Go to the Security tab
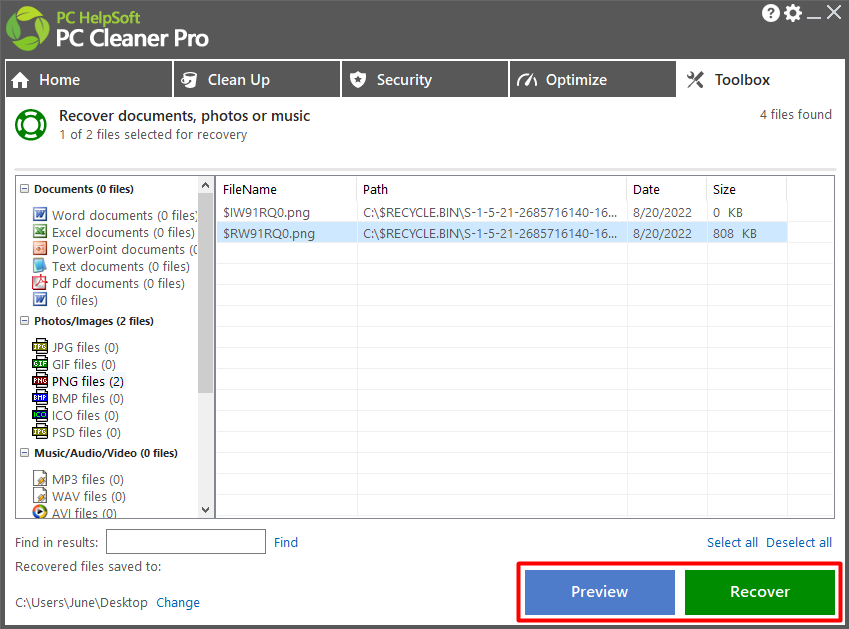849x629 pixels. tap(425, 79)
